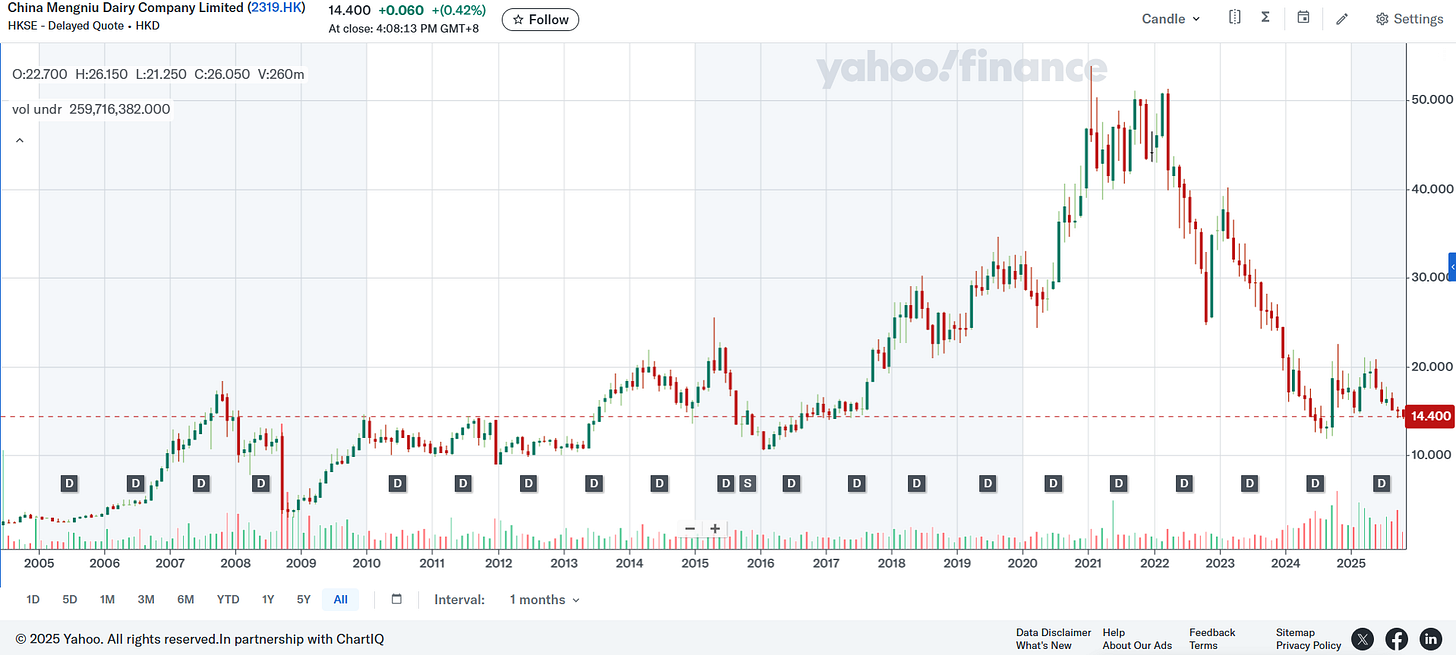This screenshot has height=655, width=1456.
Task: Click the dividend D marker in 2010
Action: (397, 484)
